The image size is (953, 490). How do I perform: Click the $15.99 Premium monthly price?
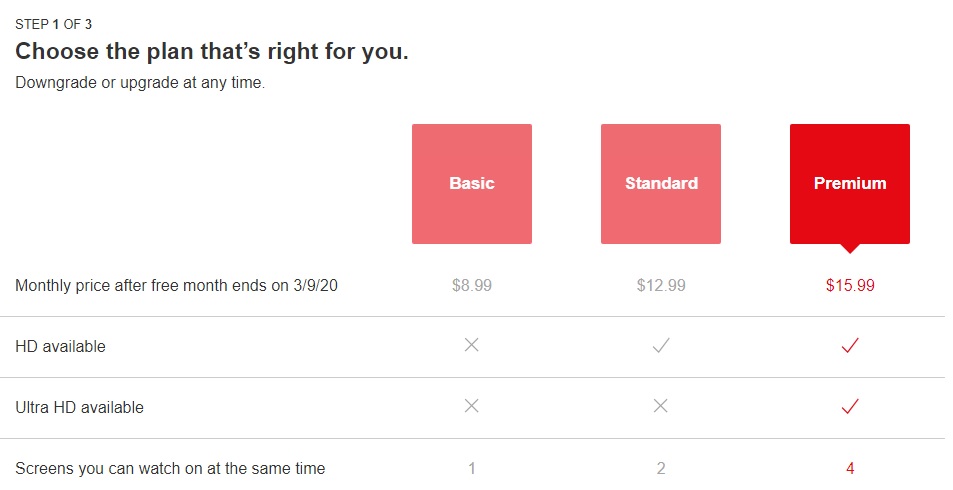[x=850, y=285]
